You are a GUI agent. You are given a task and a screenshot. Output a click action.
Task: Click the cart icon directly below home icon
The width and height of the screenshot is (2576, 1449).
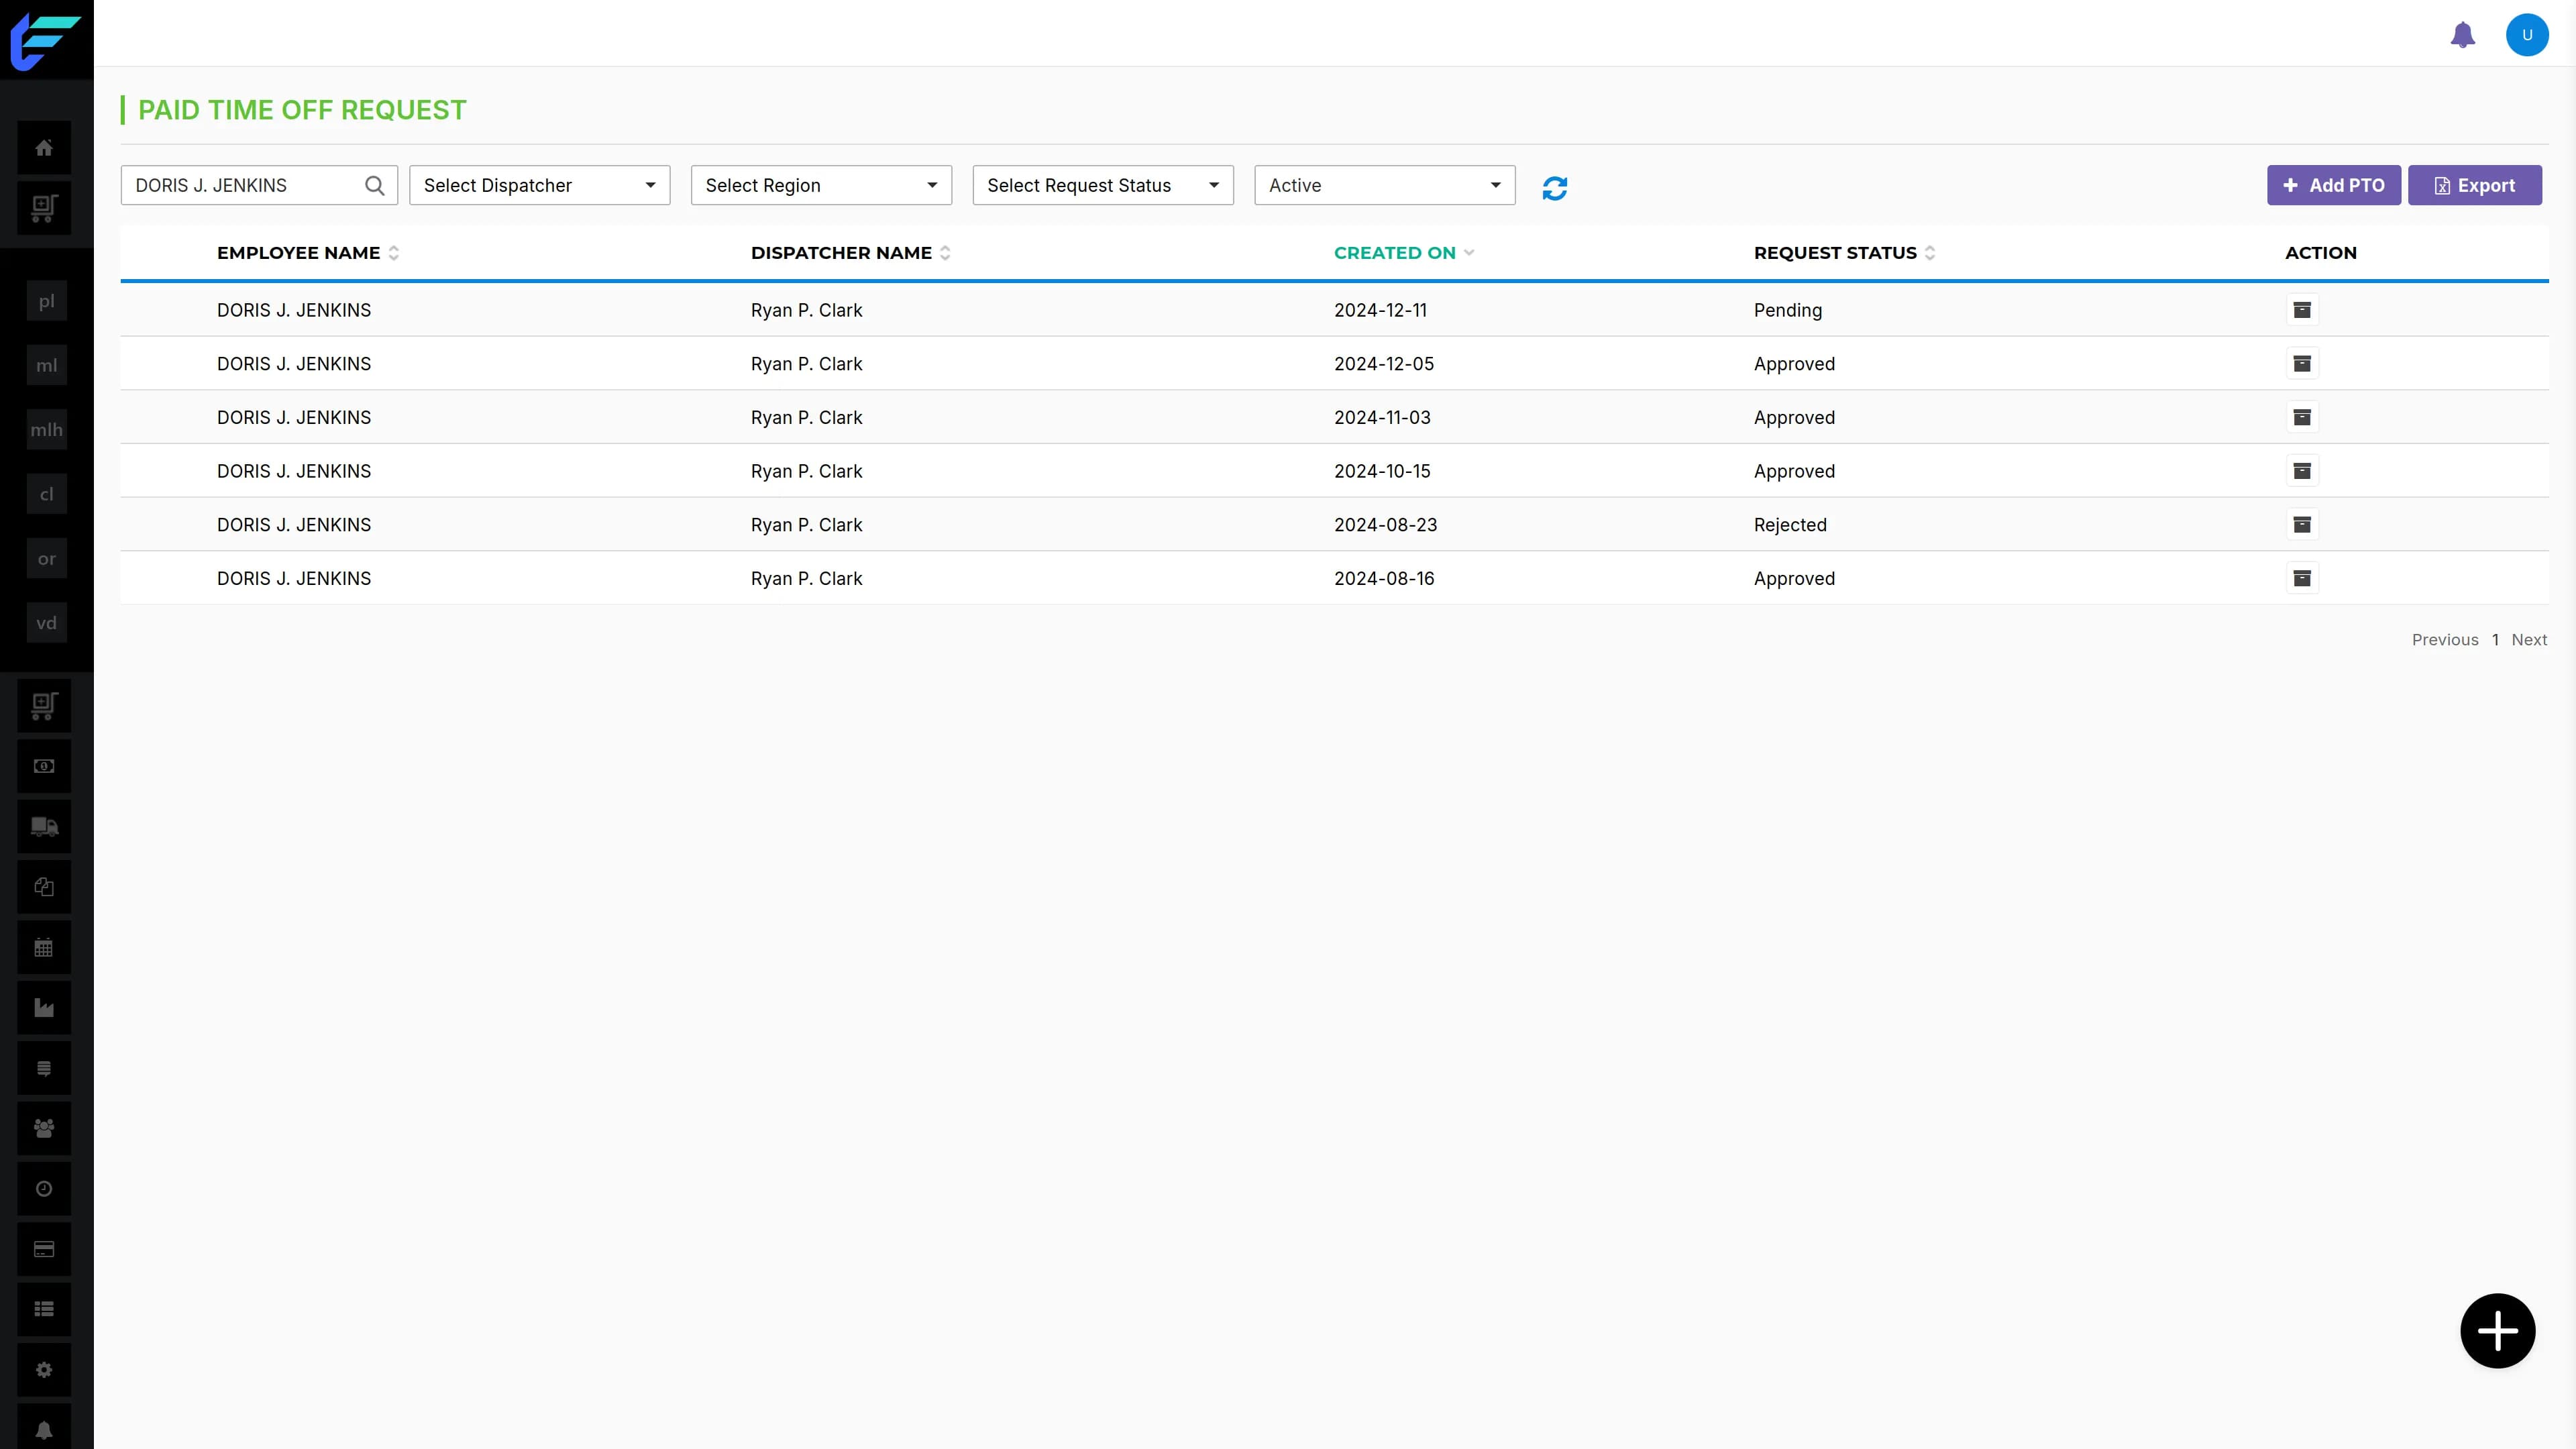click(x=44, y=208)
